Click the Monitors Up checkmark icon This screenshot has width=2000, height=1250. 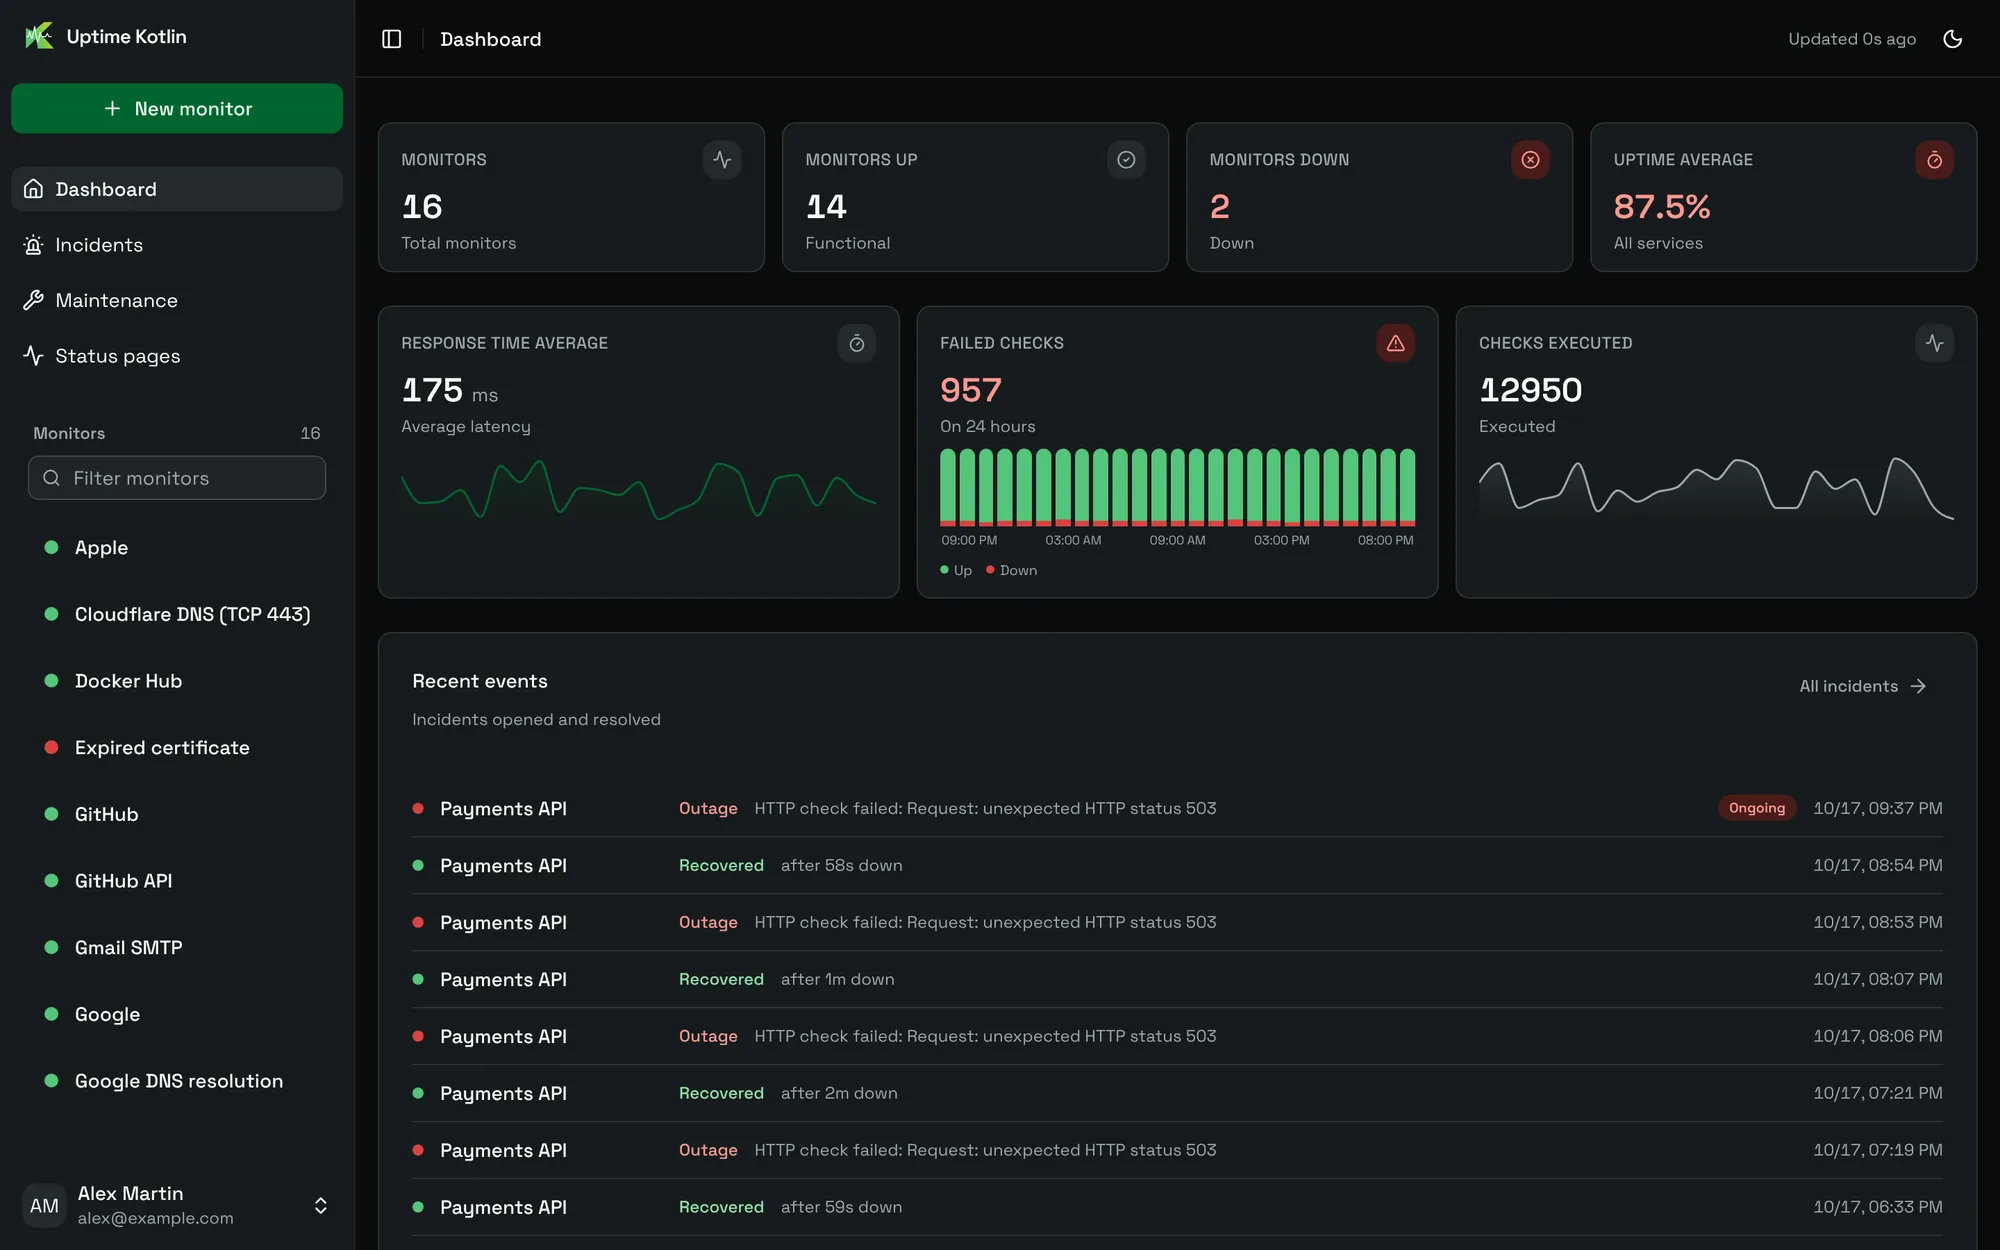coord(1126,160)
